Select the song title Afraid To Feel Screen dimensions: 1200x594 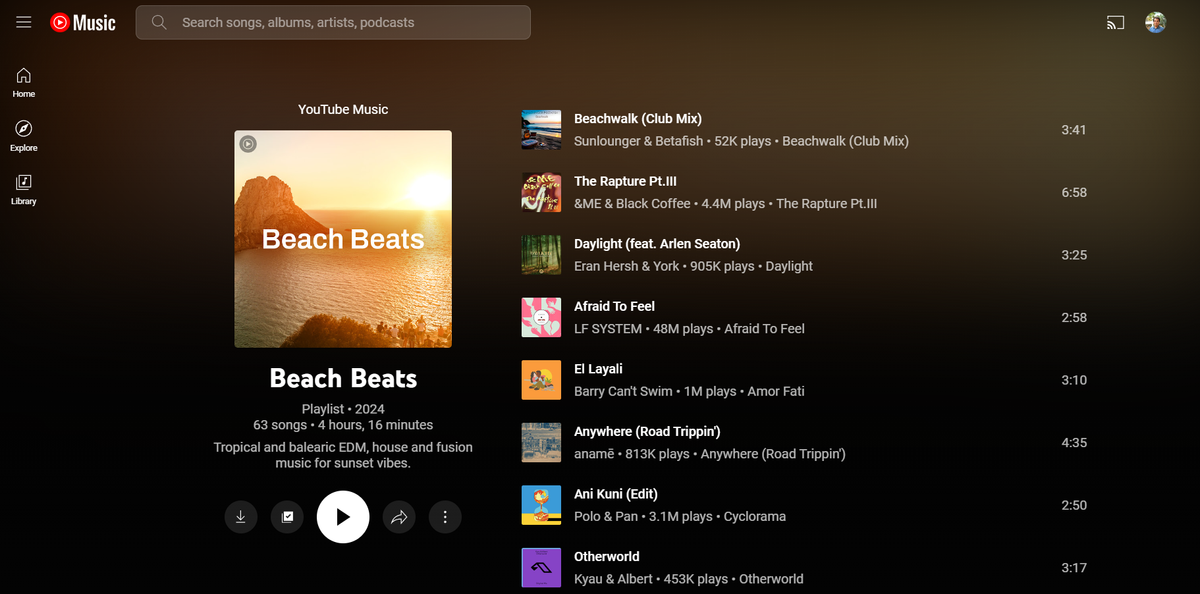[614, 306]
